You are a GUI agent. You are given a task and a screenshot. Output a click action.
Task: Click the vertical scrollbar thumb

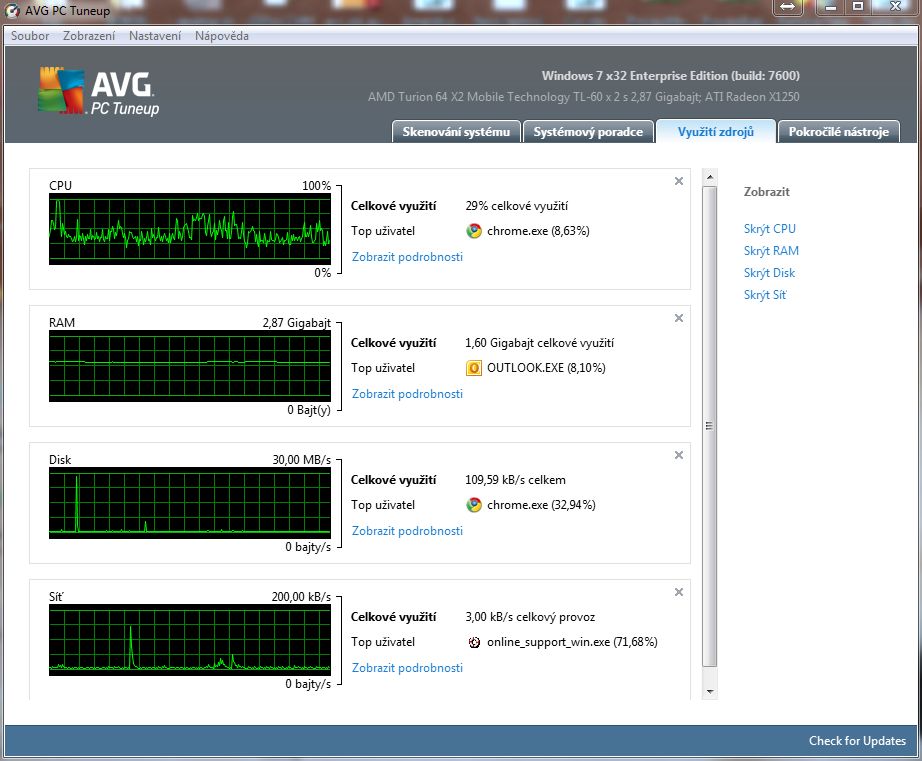710,426
